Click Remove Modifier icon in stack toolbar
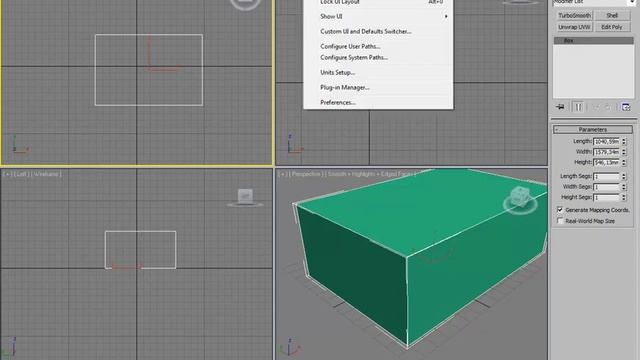The width and height of the screenshot is (640, 360). pyautogui.click(x=608, y=107)
